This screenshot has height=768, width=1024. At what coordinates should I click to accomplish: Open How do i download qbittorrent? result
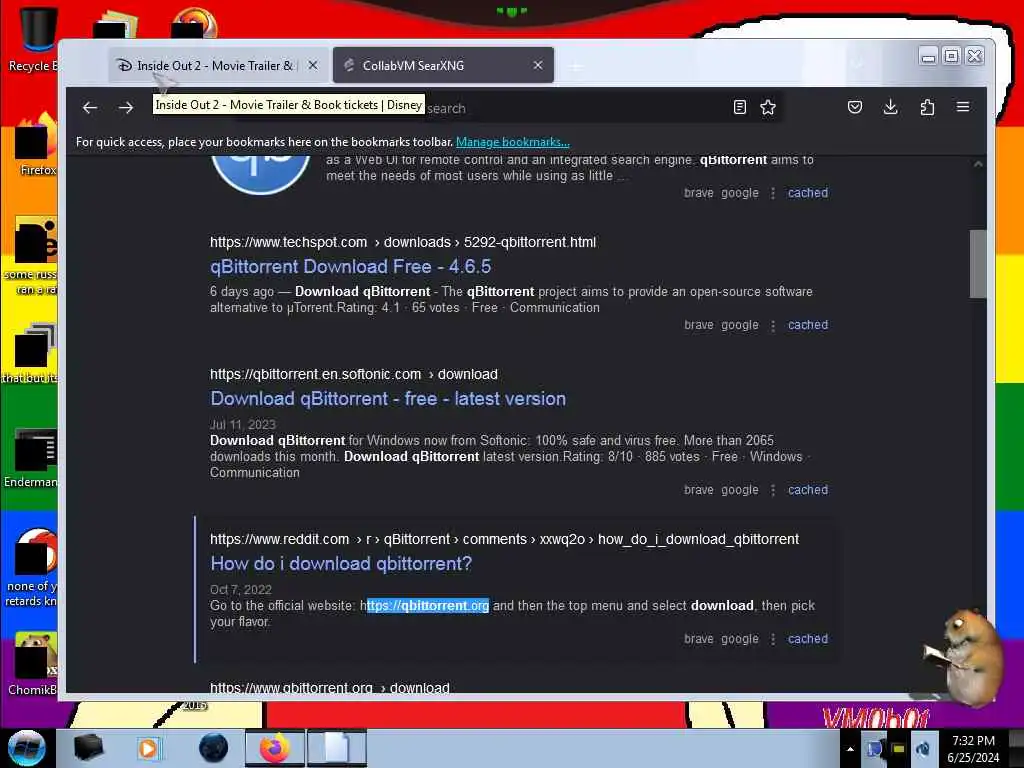(341, 564)
